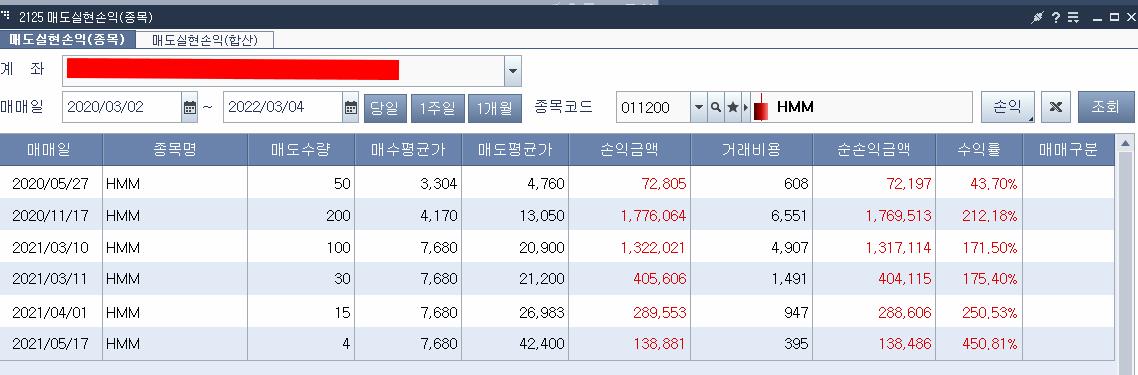This screenshot has width=1138, height=375.
Task: Click the transaction cost 6,551
Action: 790,216
